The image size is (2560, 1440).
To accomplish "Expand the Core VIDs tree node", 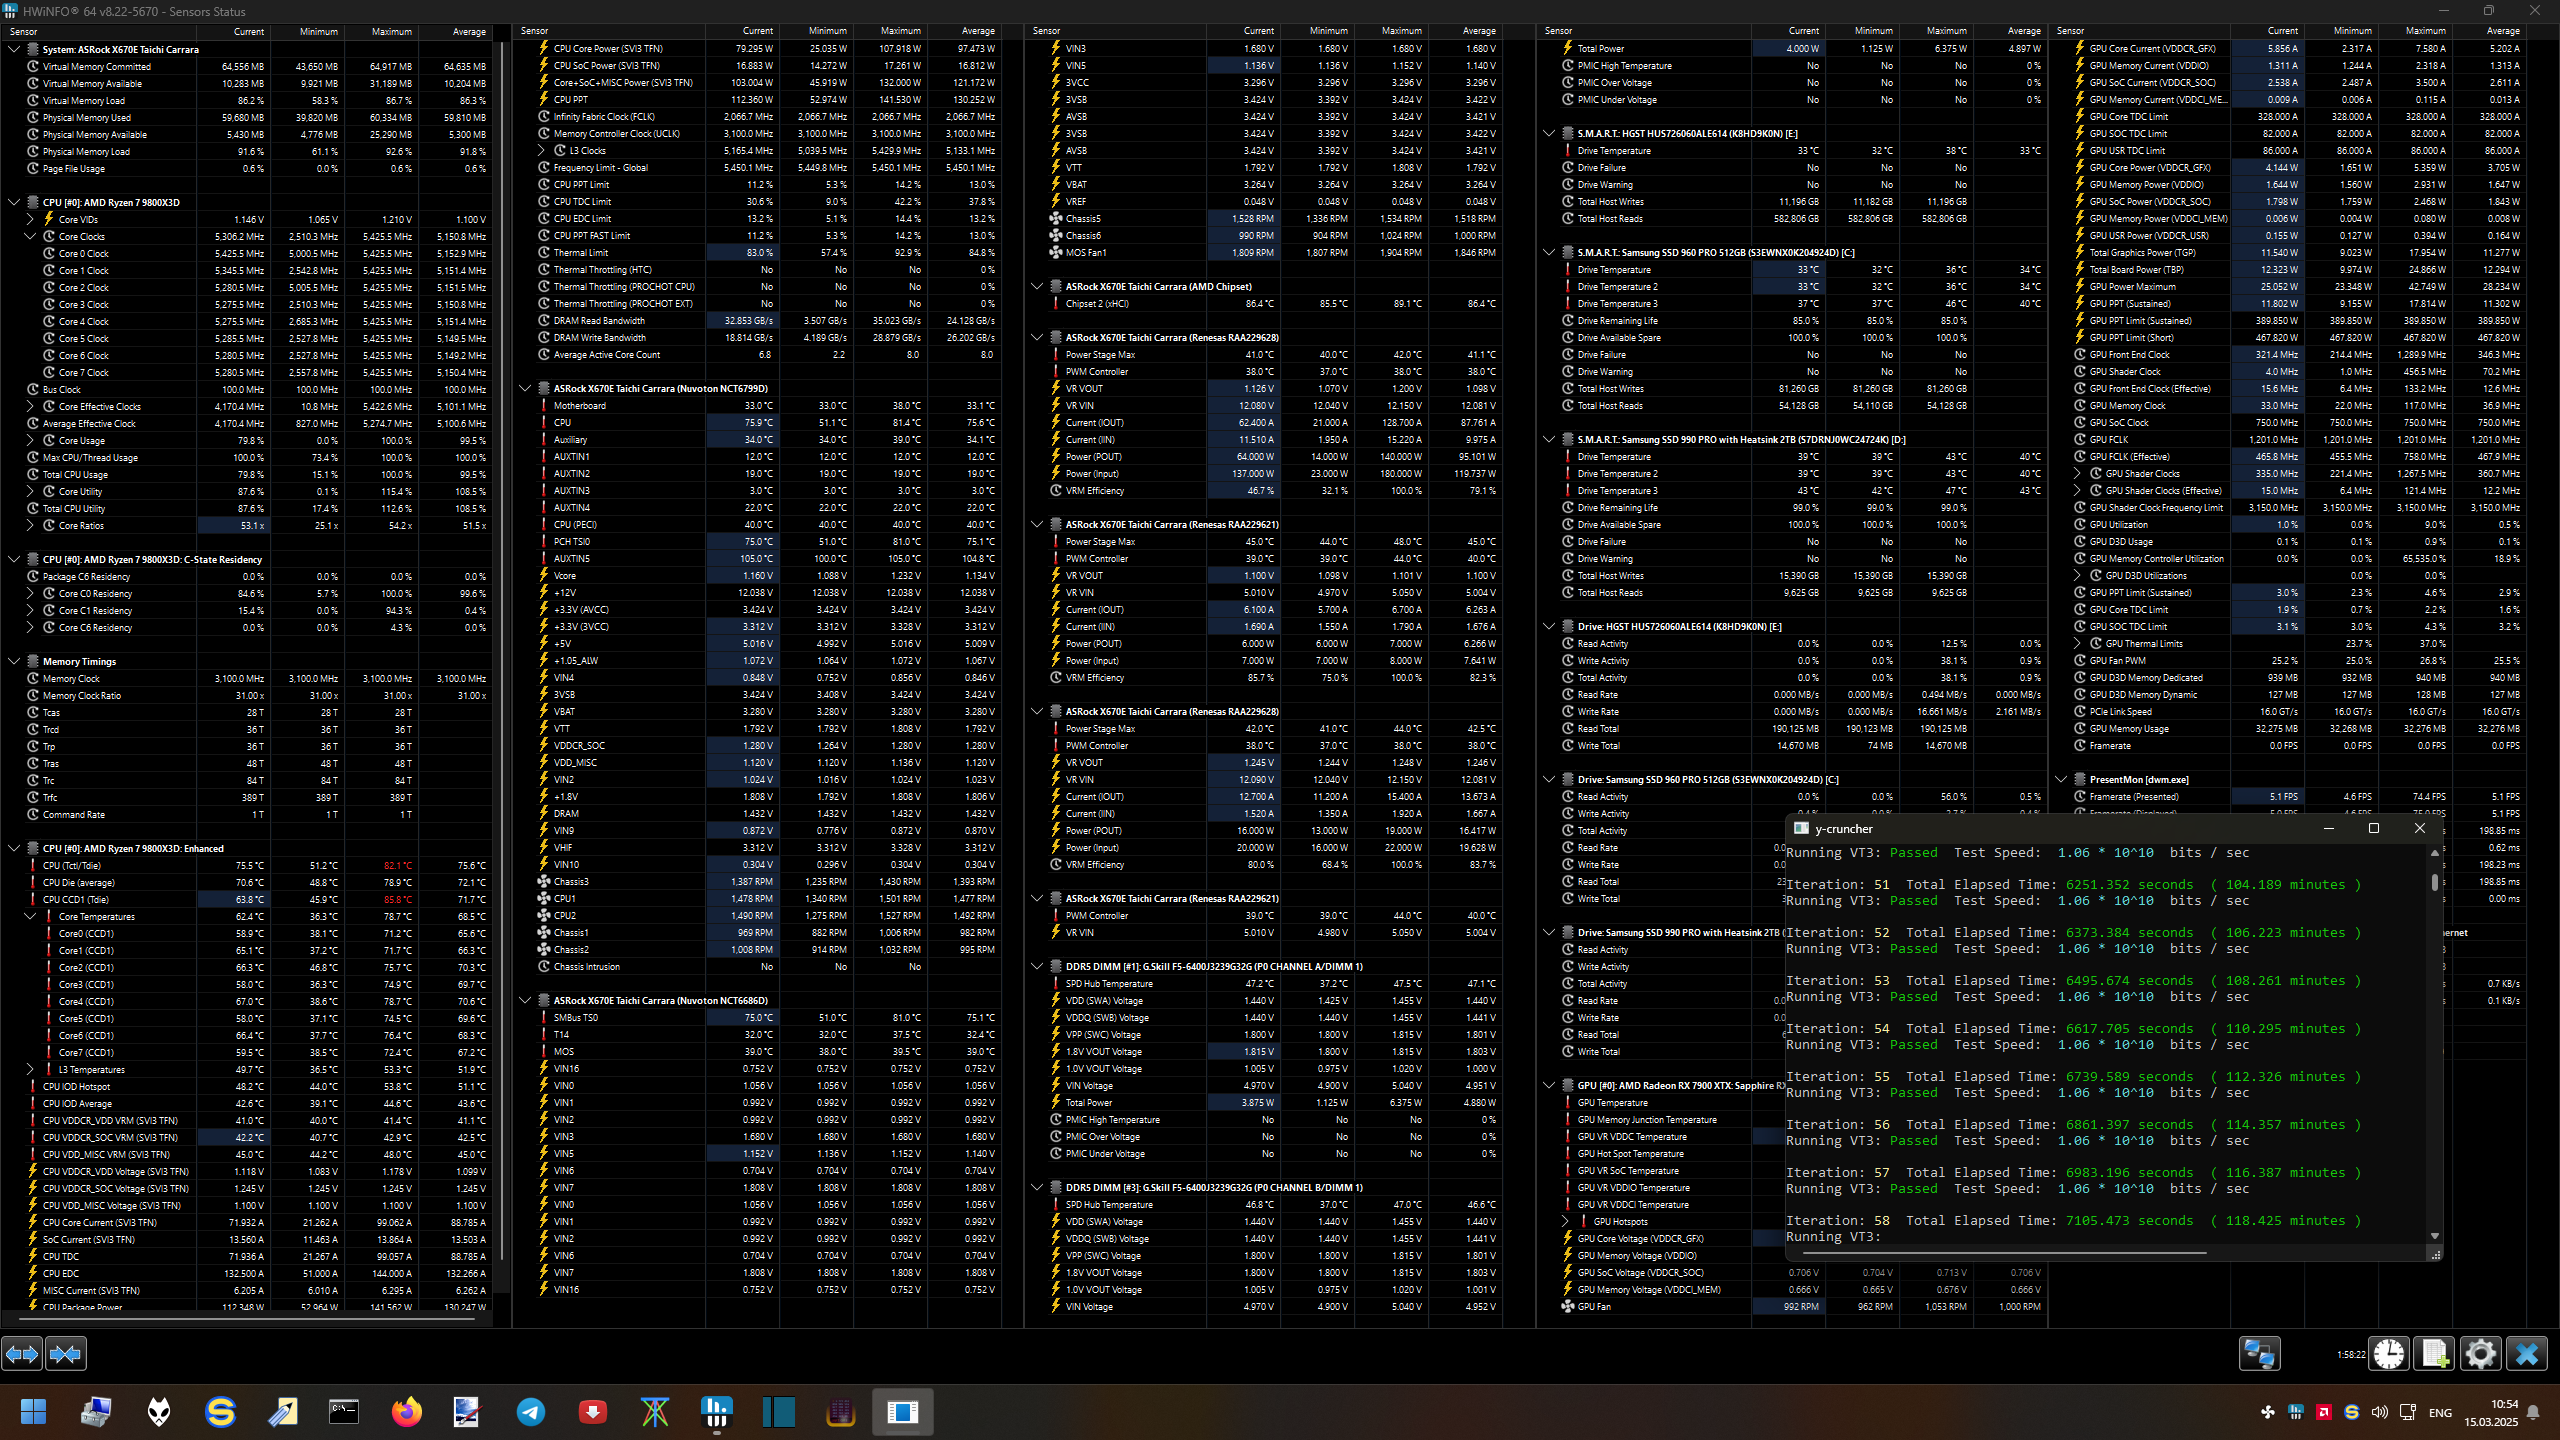I will click(x=30, y=219).
